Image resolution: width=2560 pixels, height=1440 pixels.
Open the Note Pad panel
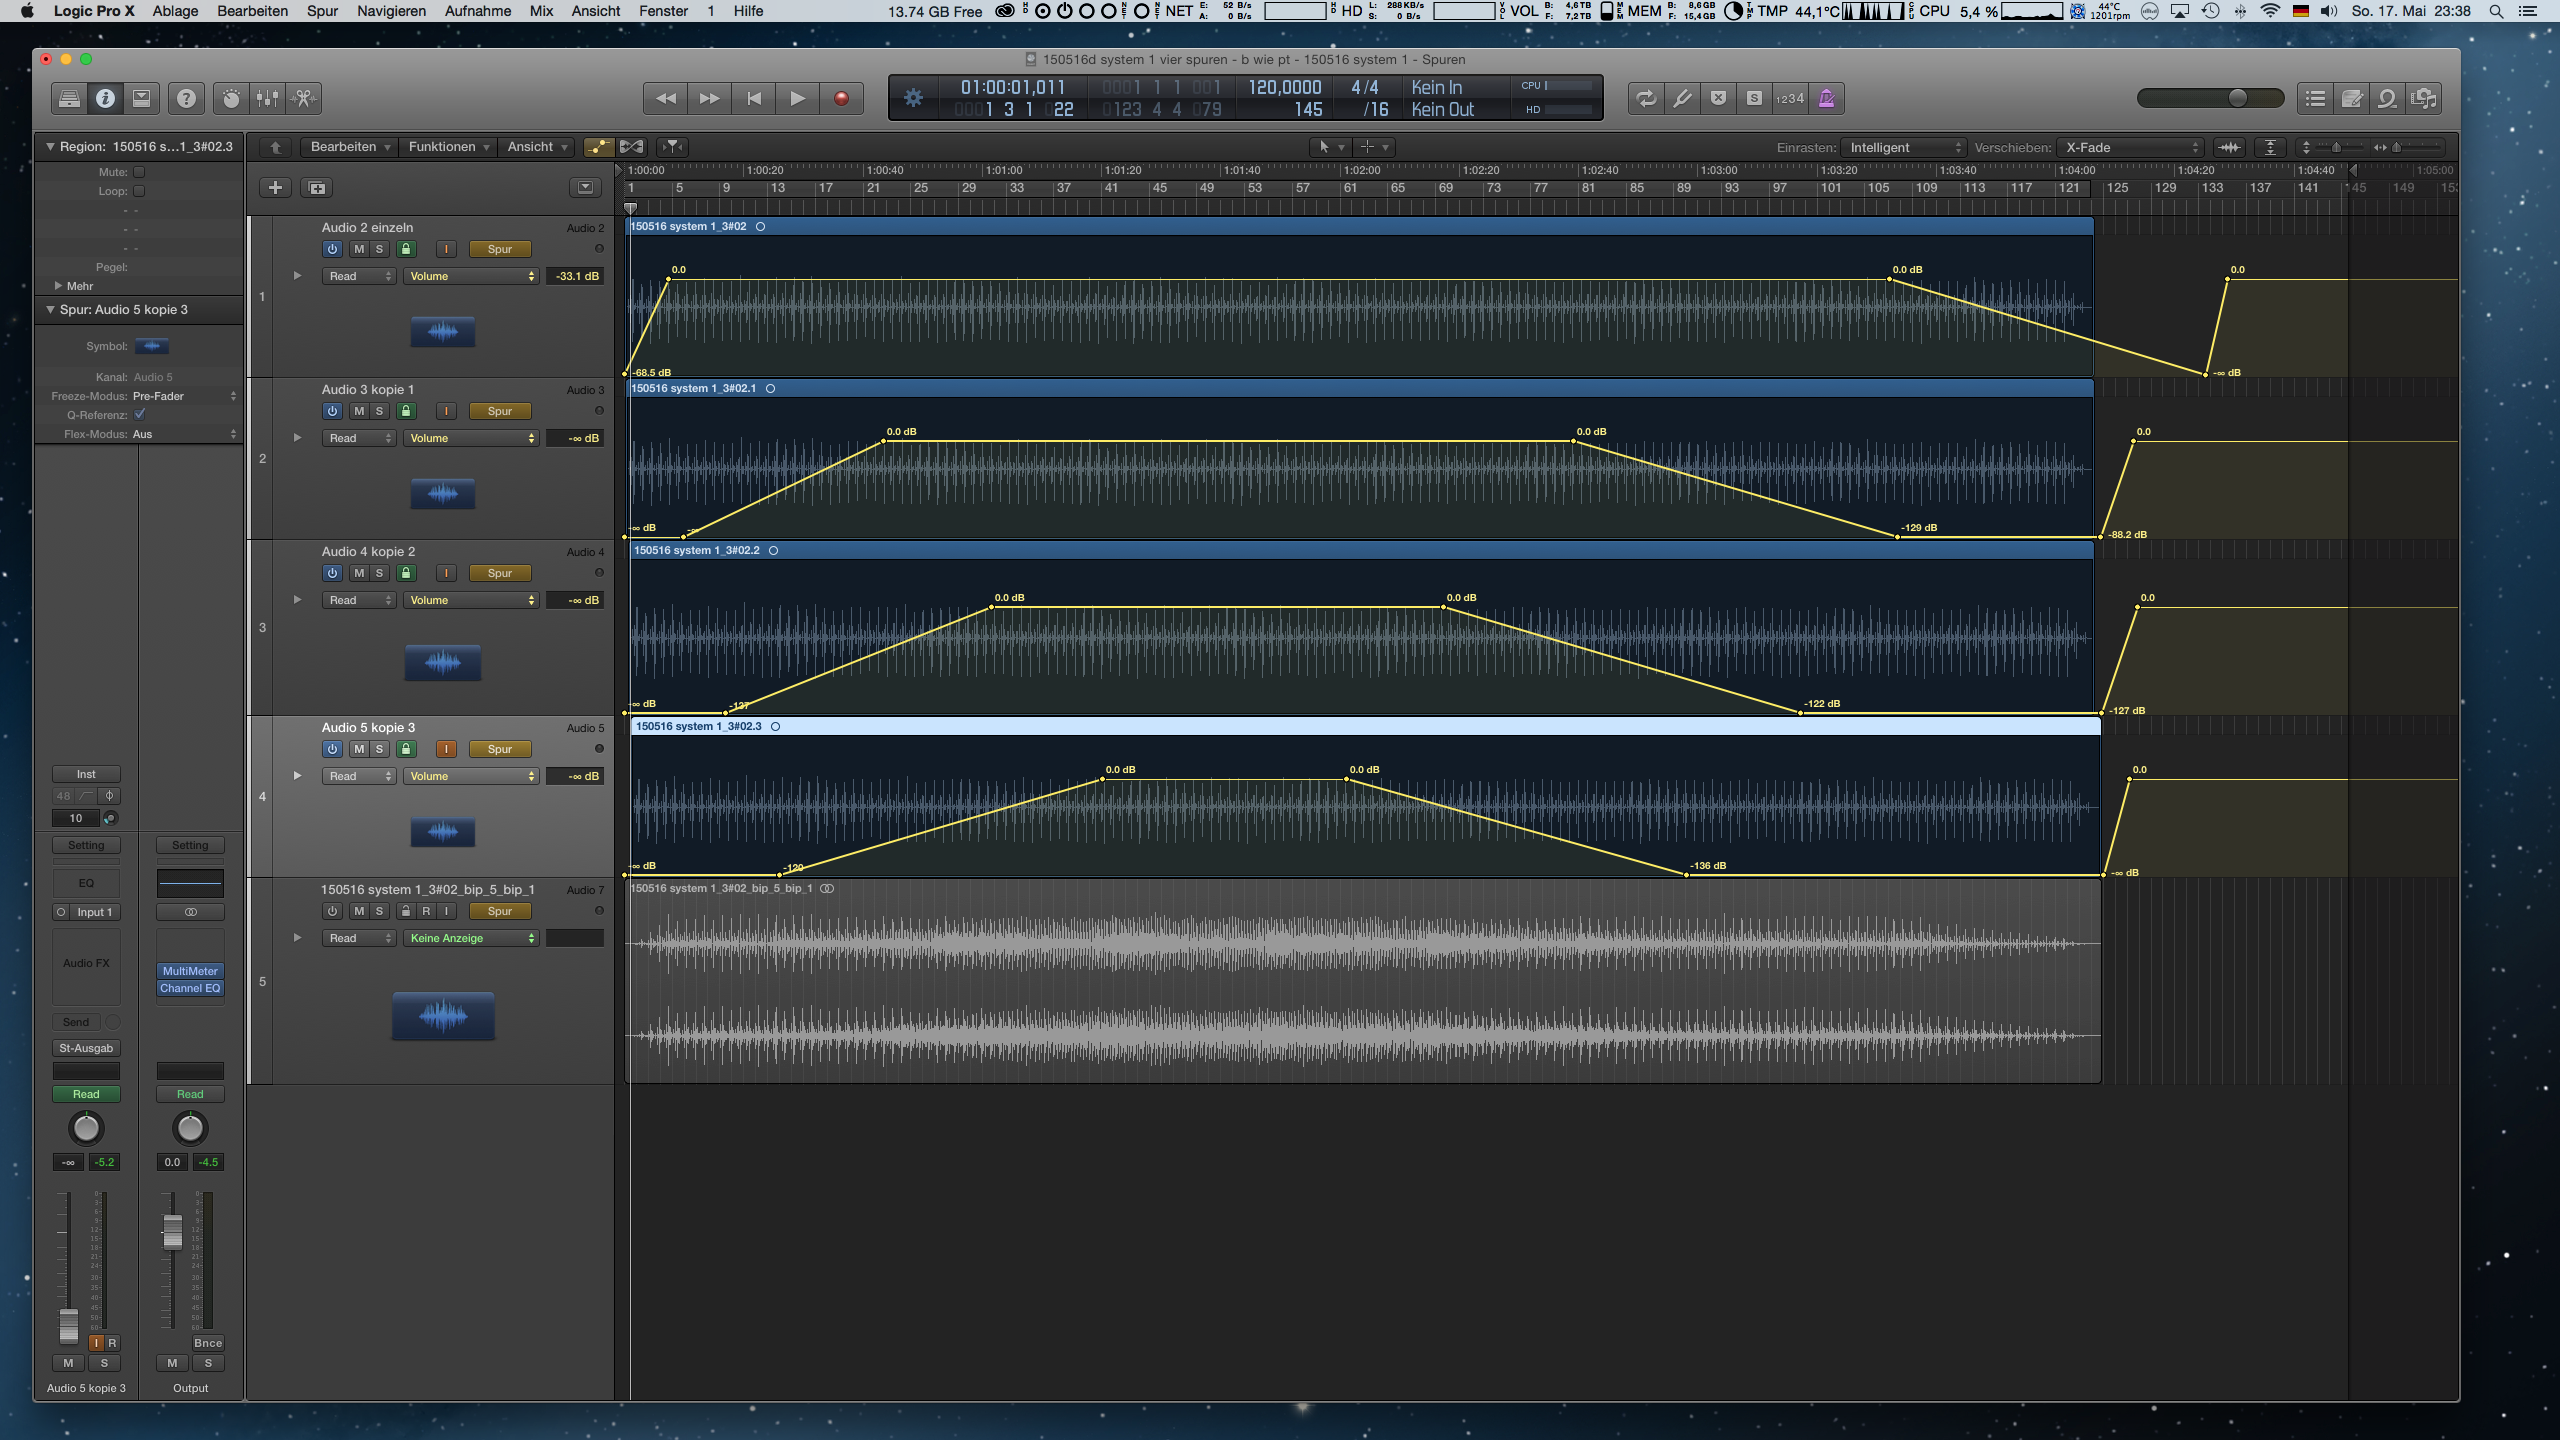pyautogui.click(x=2352, y=98)
